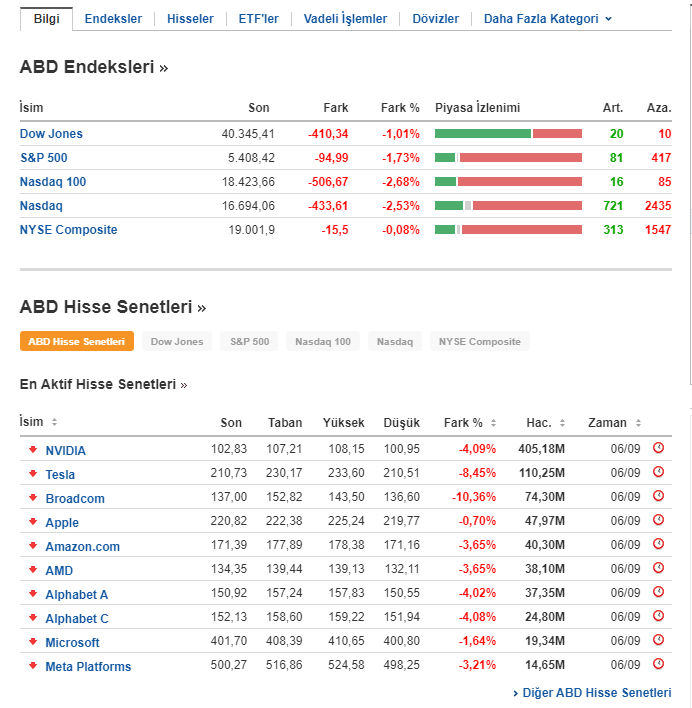Click the red down arrow beside Amazon.com

click(x=32, y=546)
